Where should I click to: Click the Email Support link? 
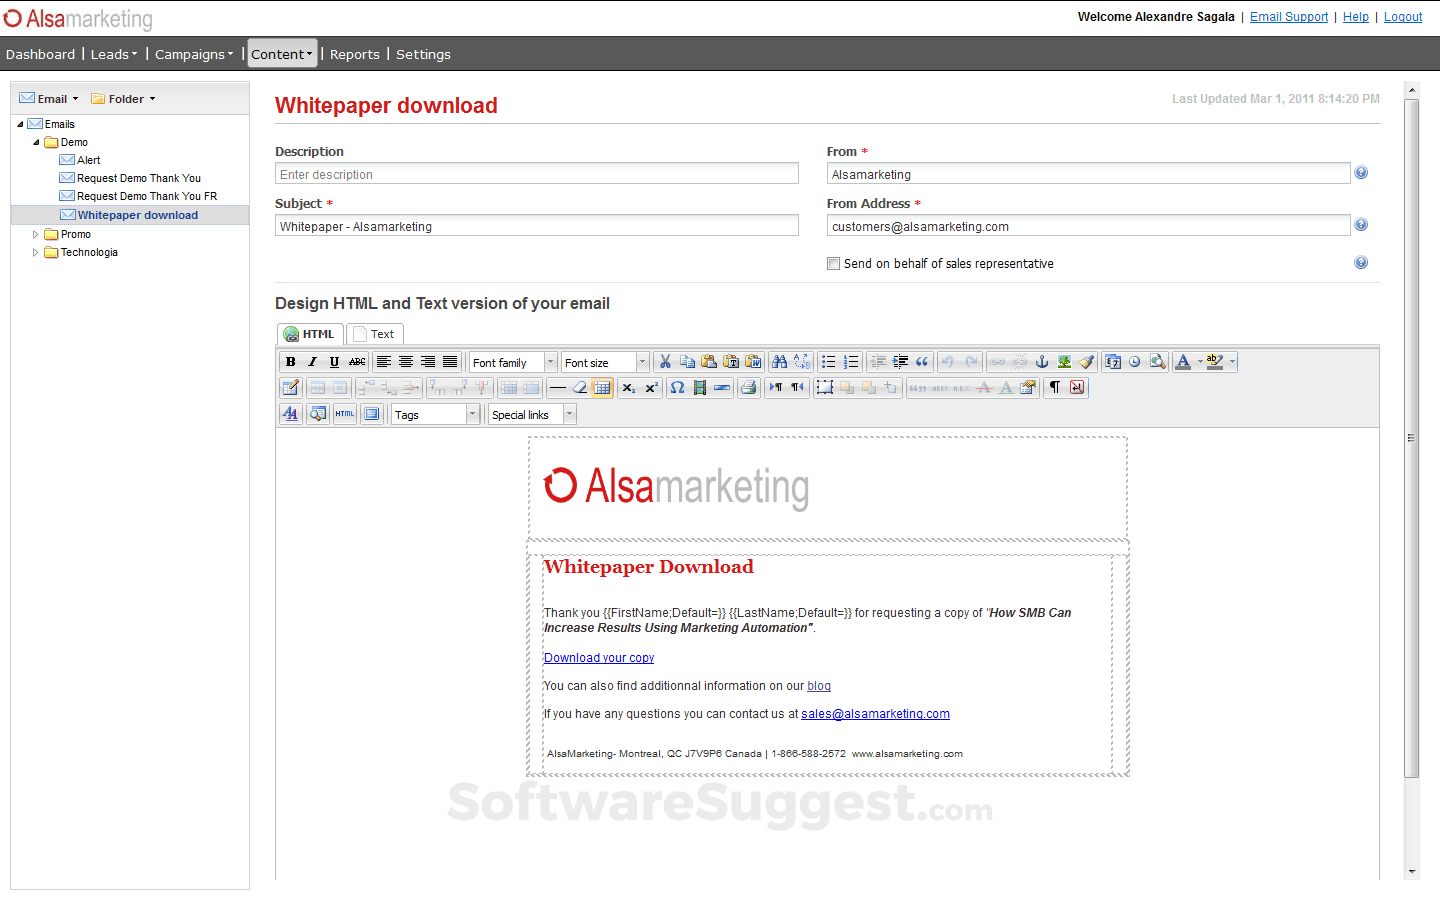click(x=1289, y=17)
